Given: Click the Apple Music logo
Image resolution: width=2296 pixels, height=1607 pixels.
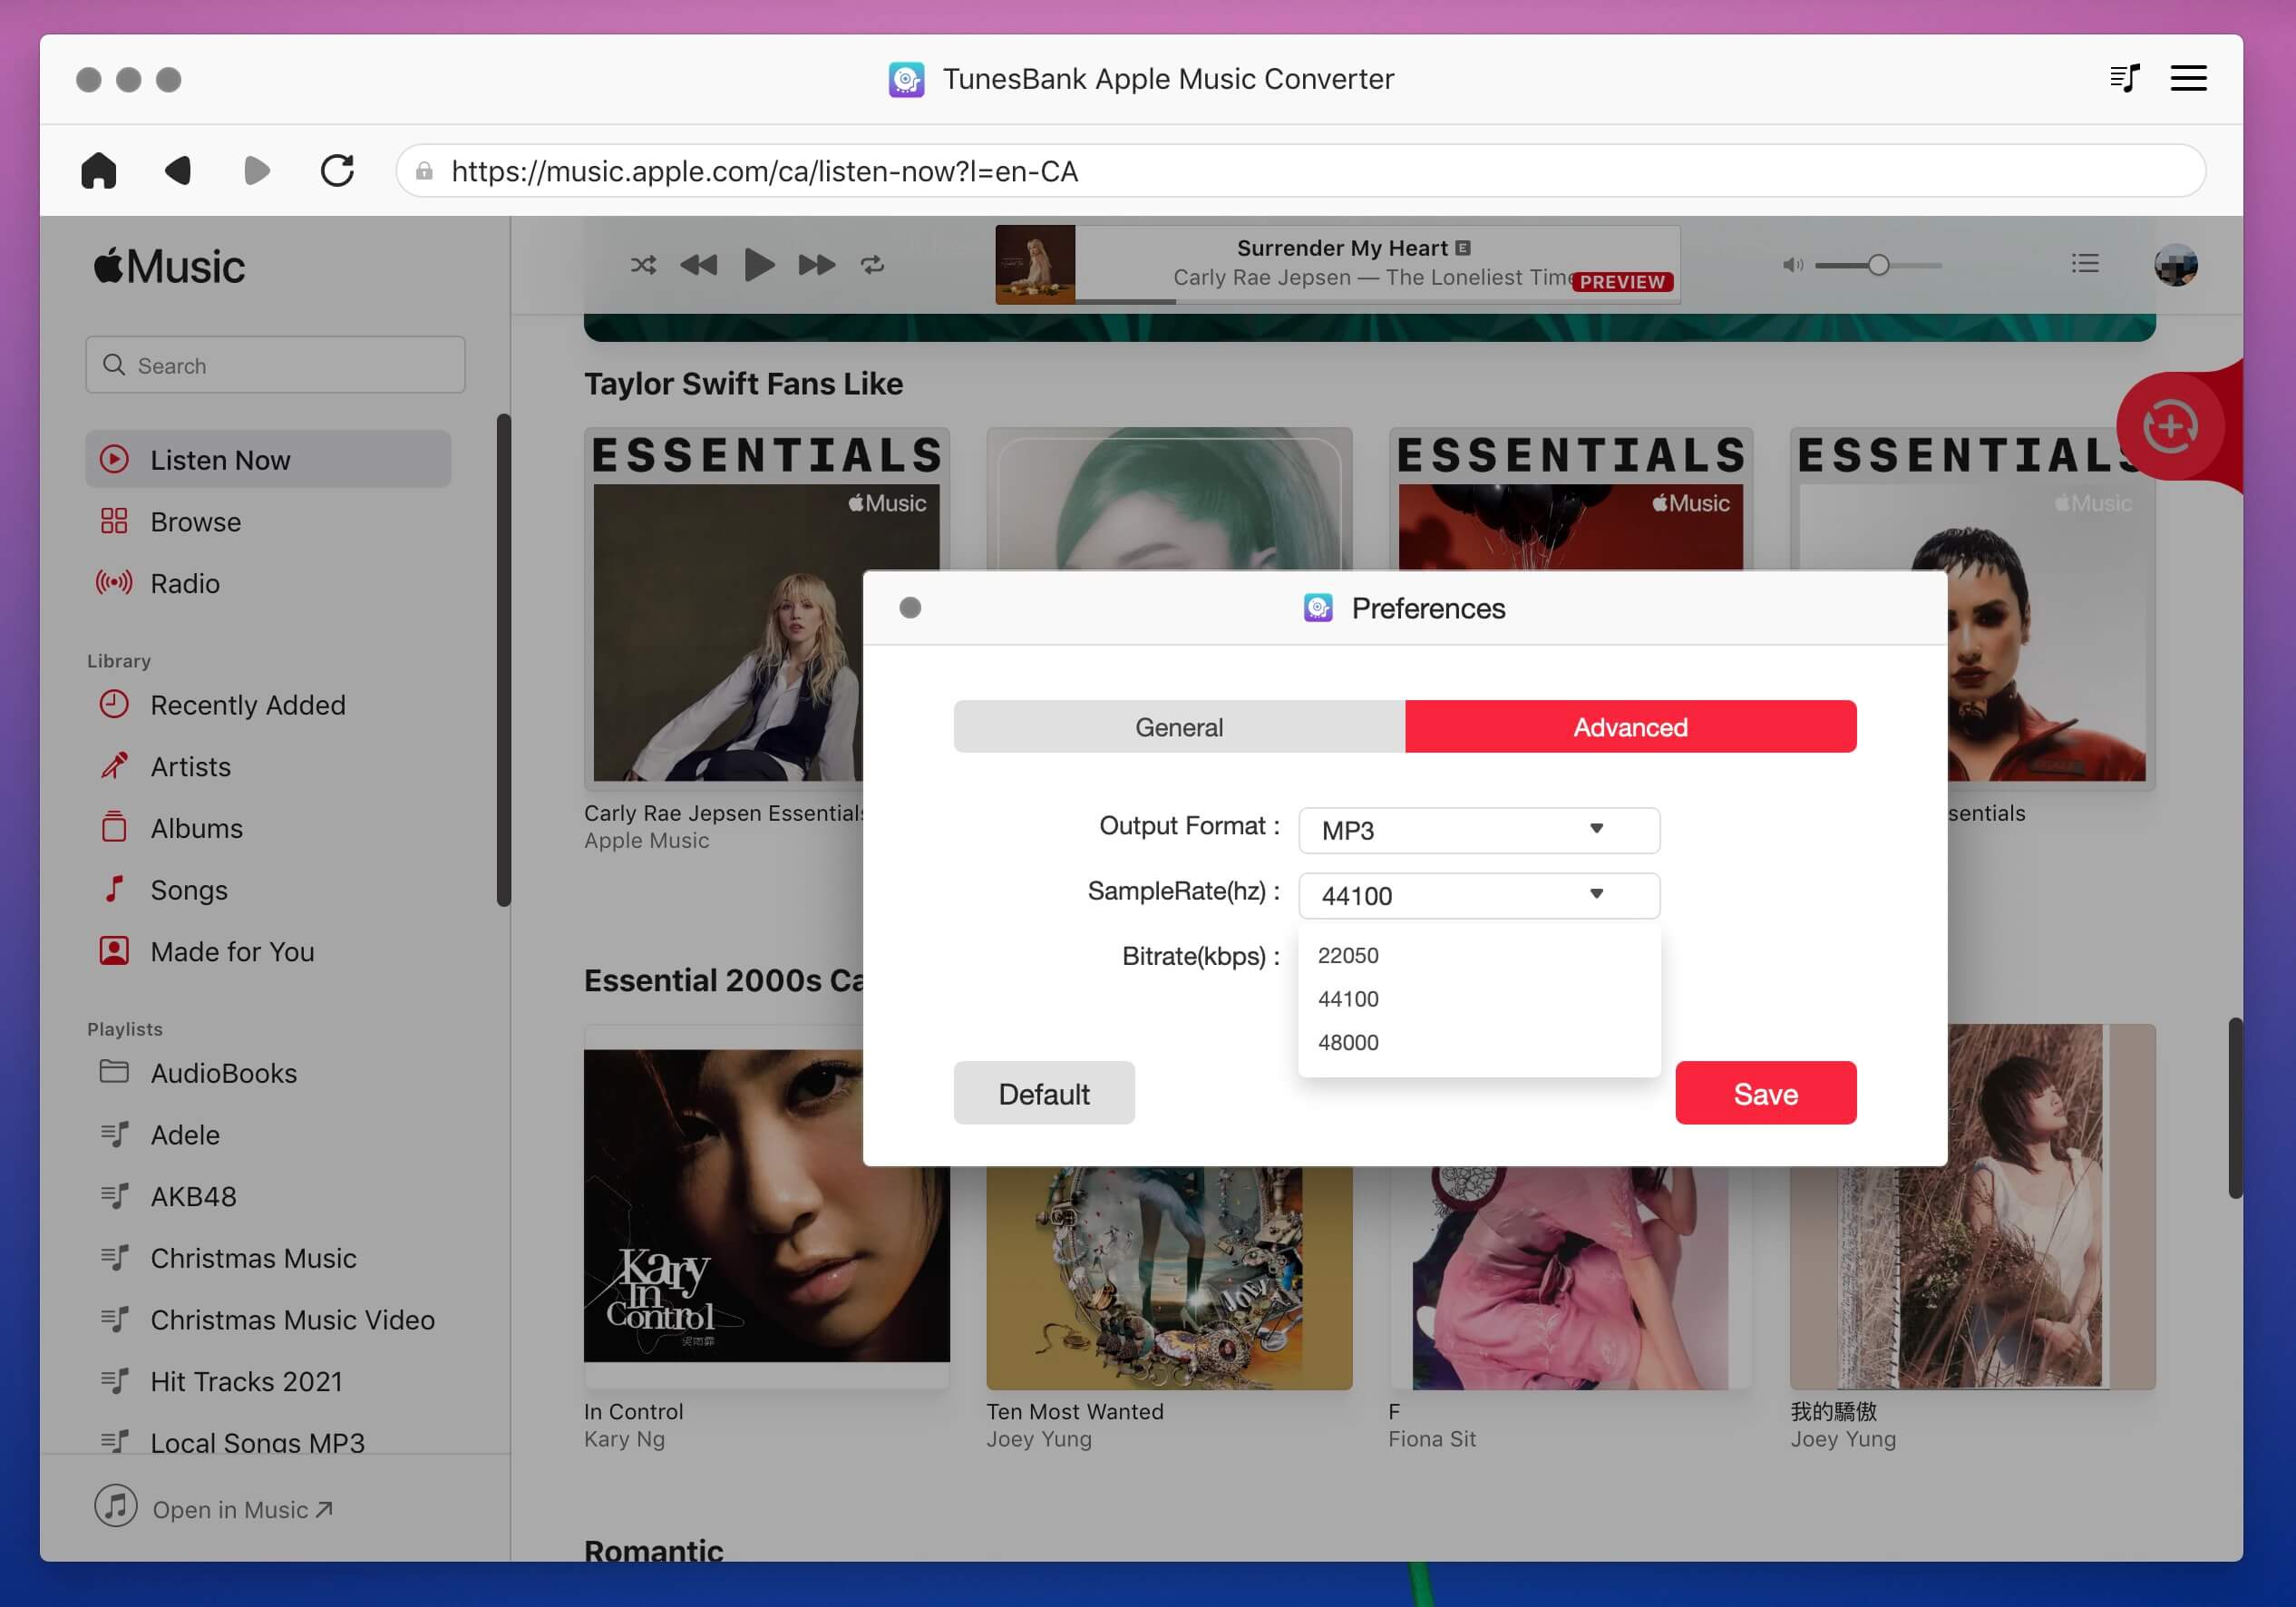Looking at the screenshot, I should pos(169,266).
